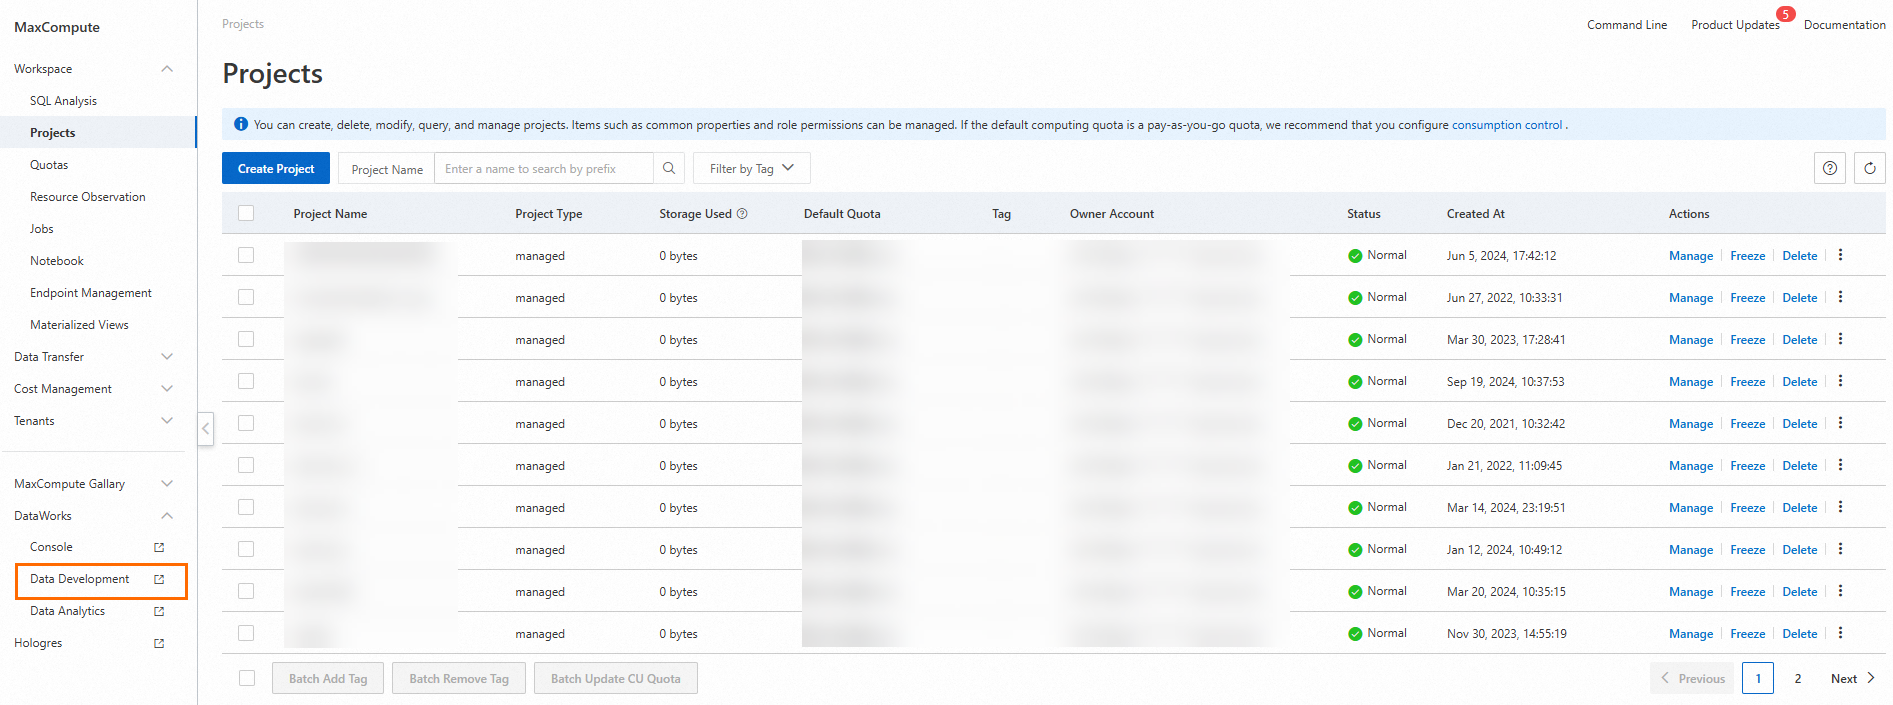Open Command Line link

1627,25
